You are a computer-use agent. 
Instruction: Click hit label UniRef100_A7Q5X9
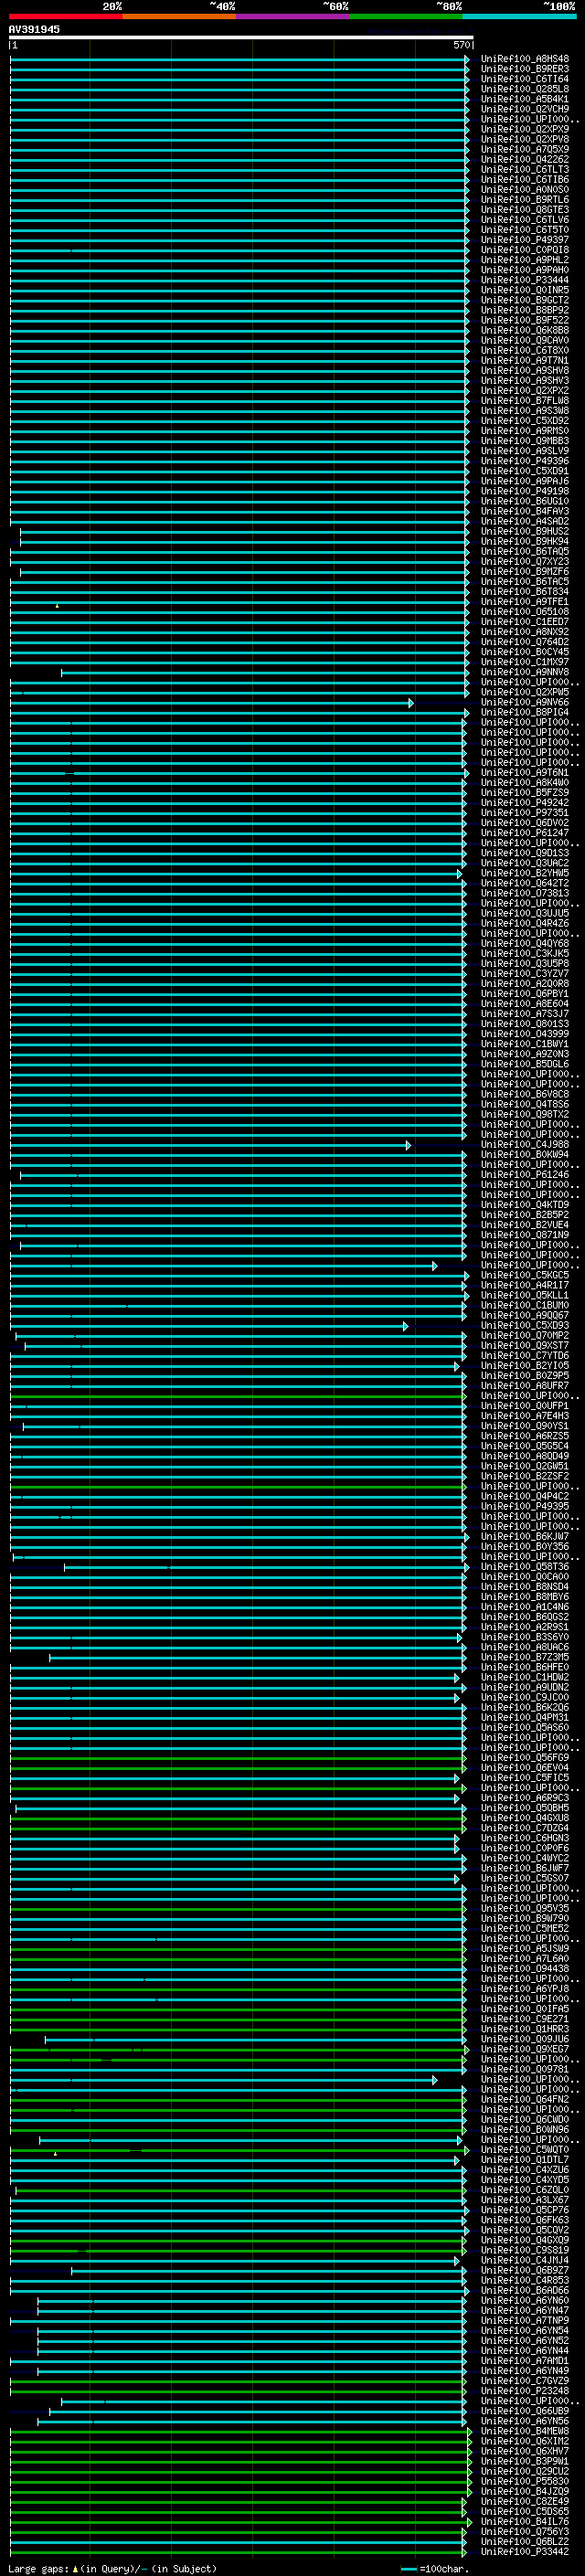click(x=524, y=149)
